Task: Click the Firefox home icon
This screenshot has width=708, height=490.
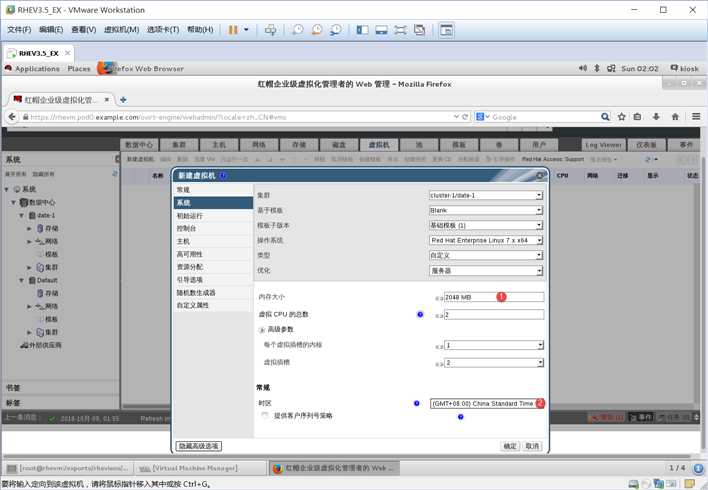Action: [675, 117]
